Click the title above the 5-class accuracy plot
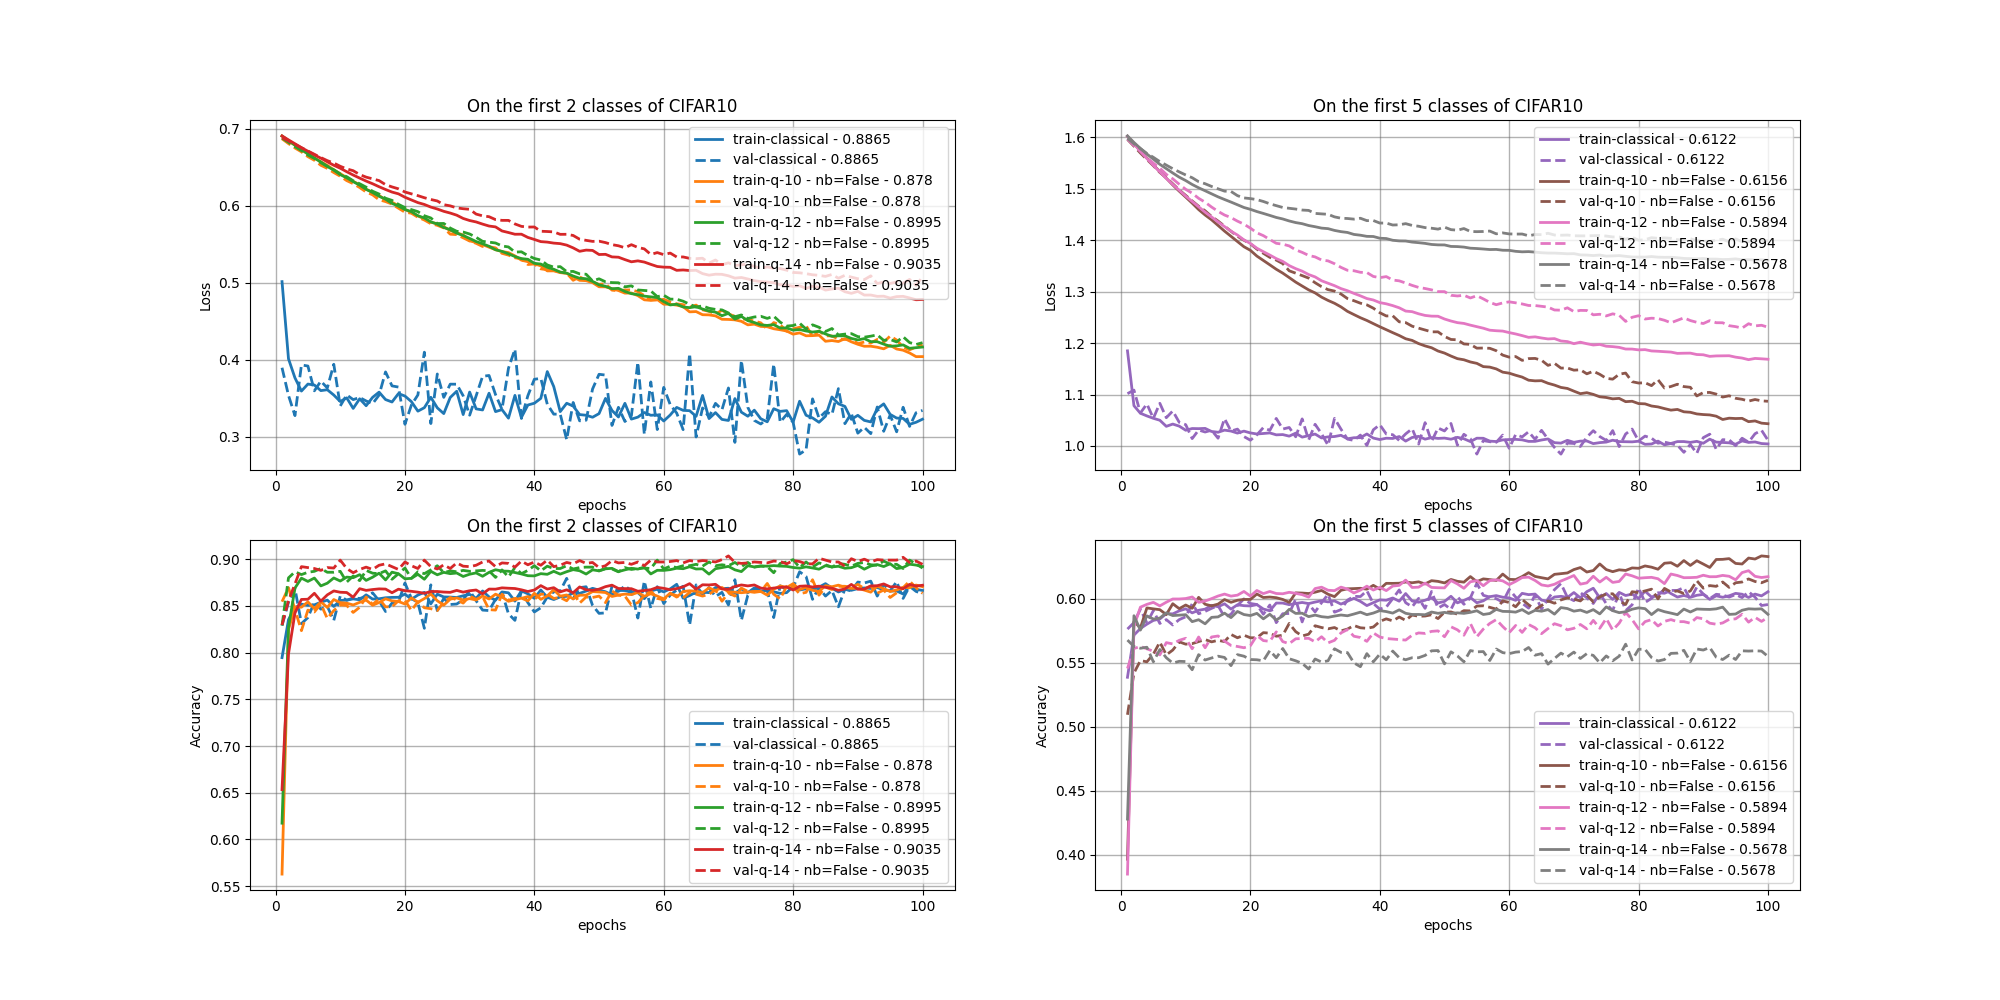Image resolution: width=2000 pixels, height=1000 pixels. pos(1447,526)
